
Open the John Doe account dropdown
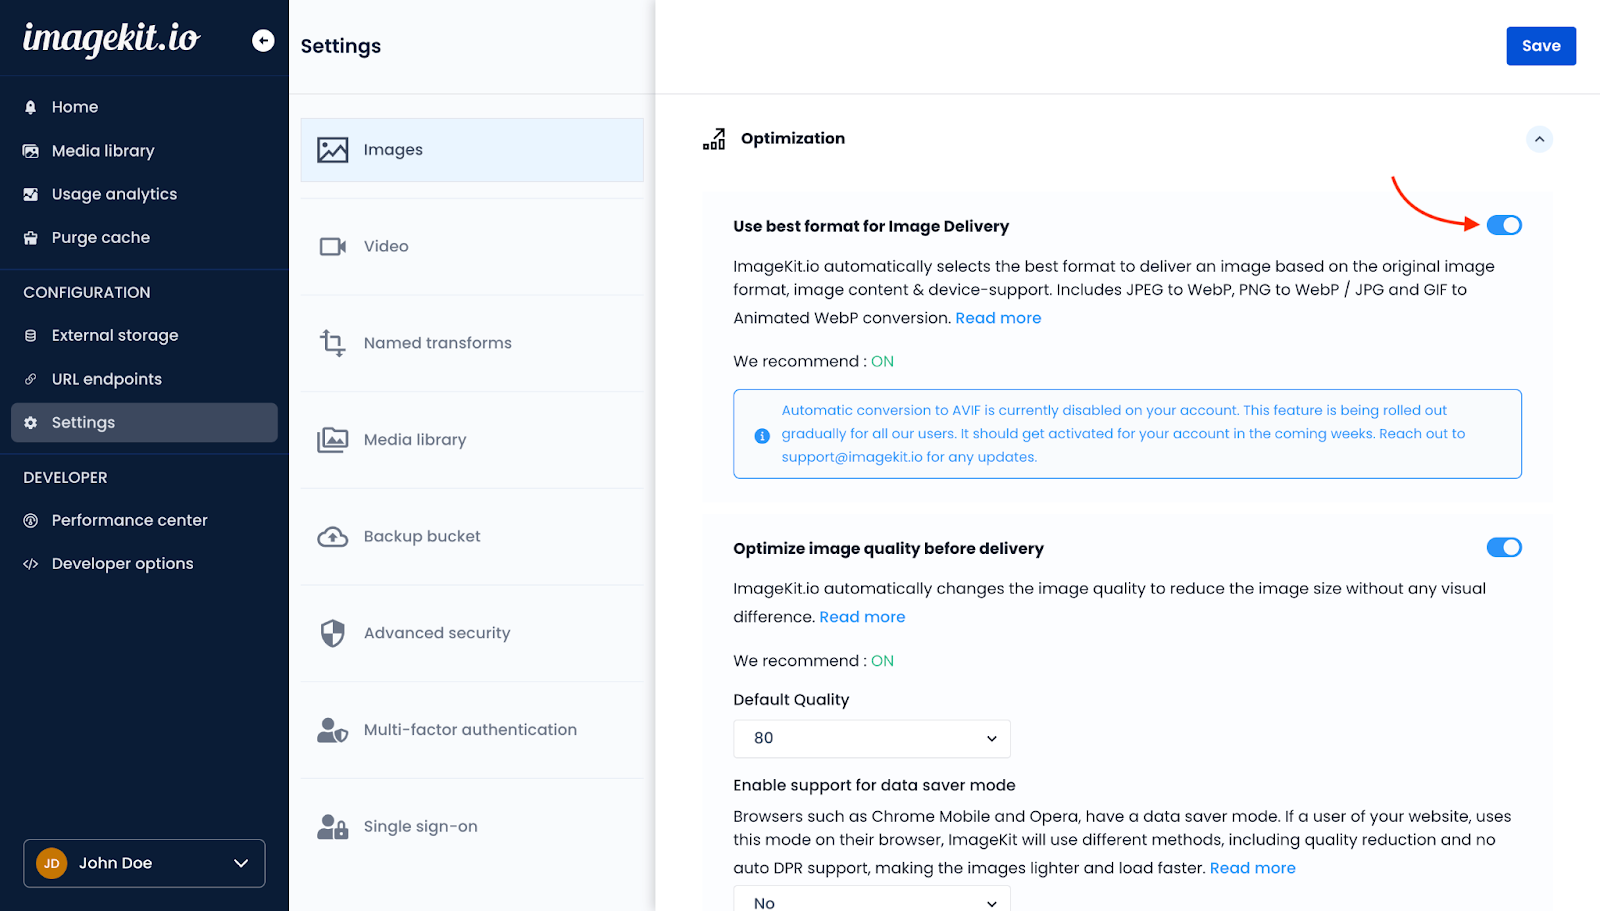click(144, 863)
